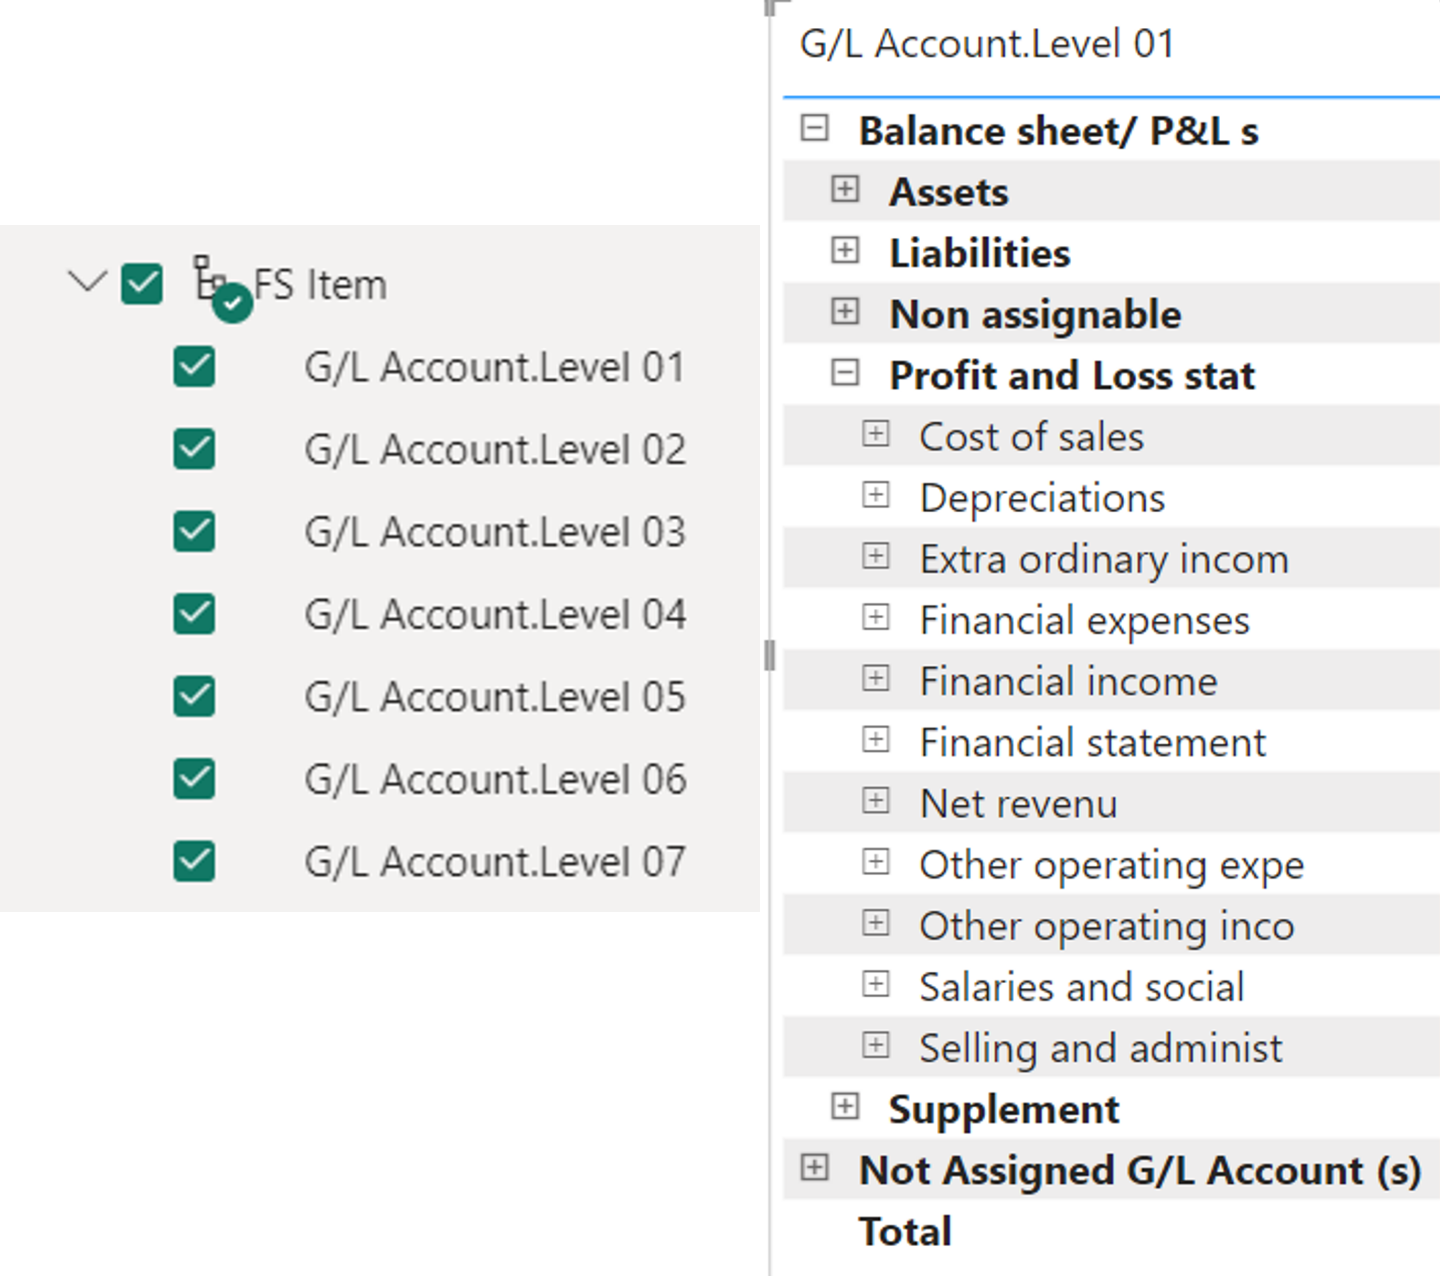The image size is (1440, 1276).
Task: Select the Supplement row label
Action: click(1004, 1110)
